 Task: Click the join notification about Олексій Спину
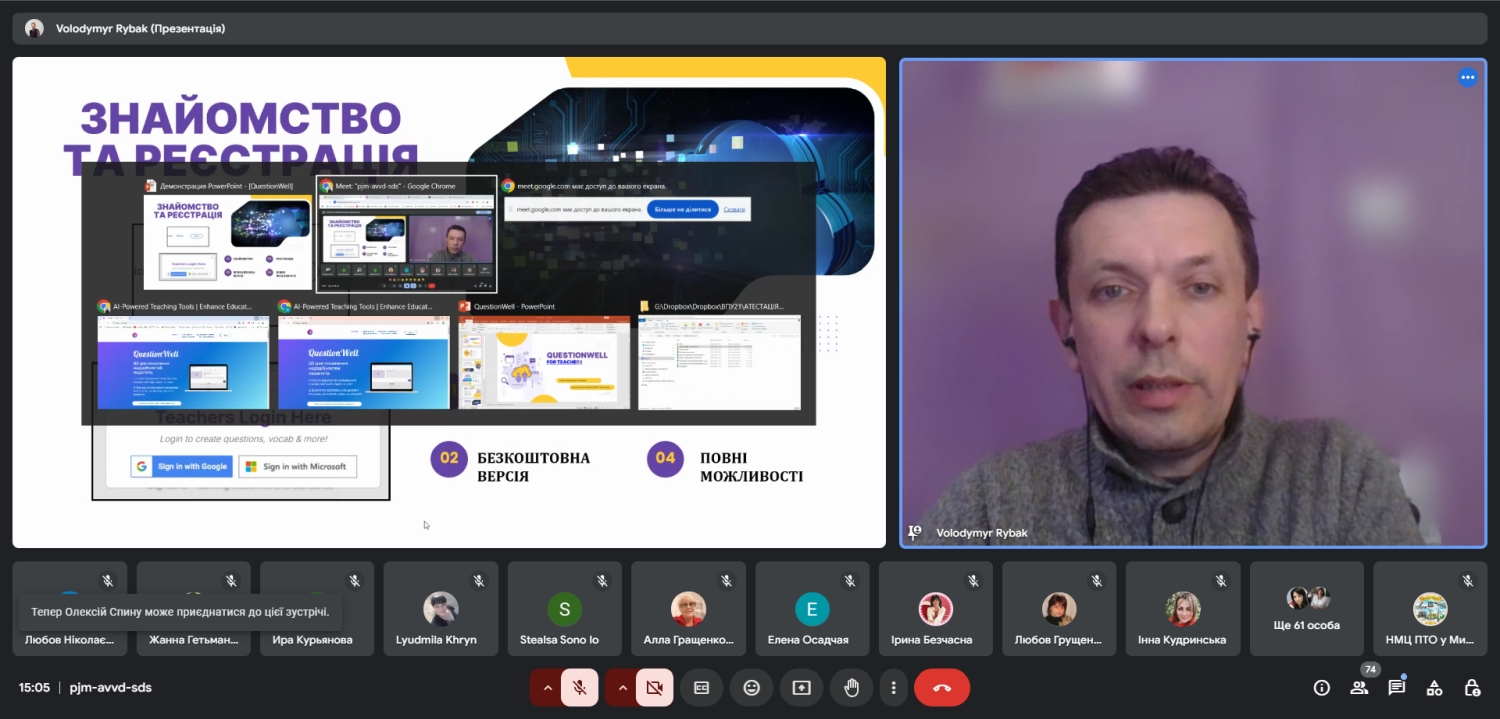point(180,611)
